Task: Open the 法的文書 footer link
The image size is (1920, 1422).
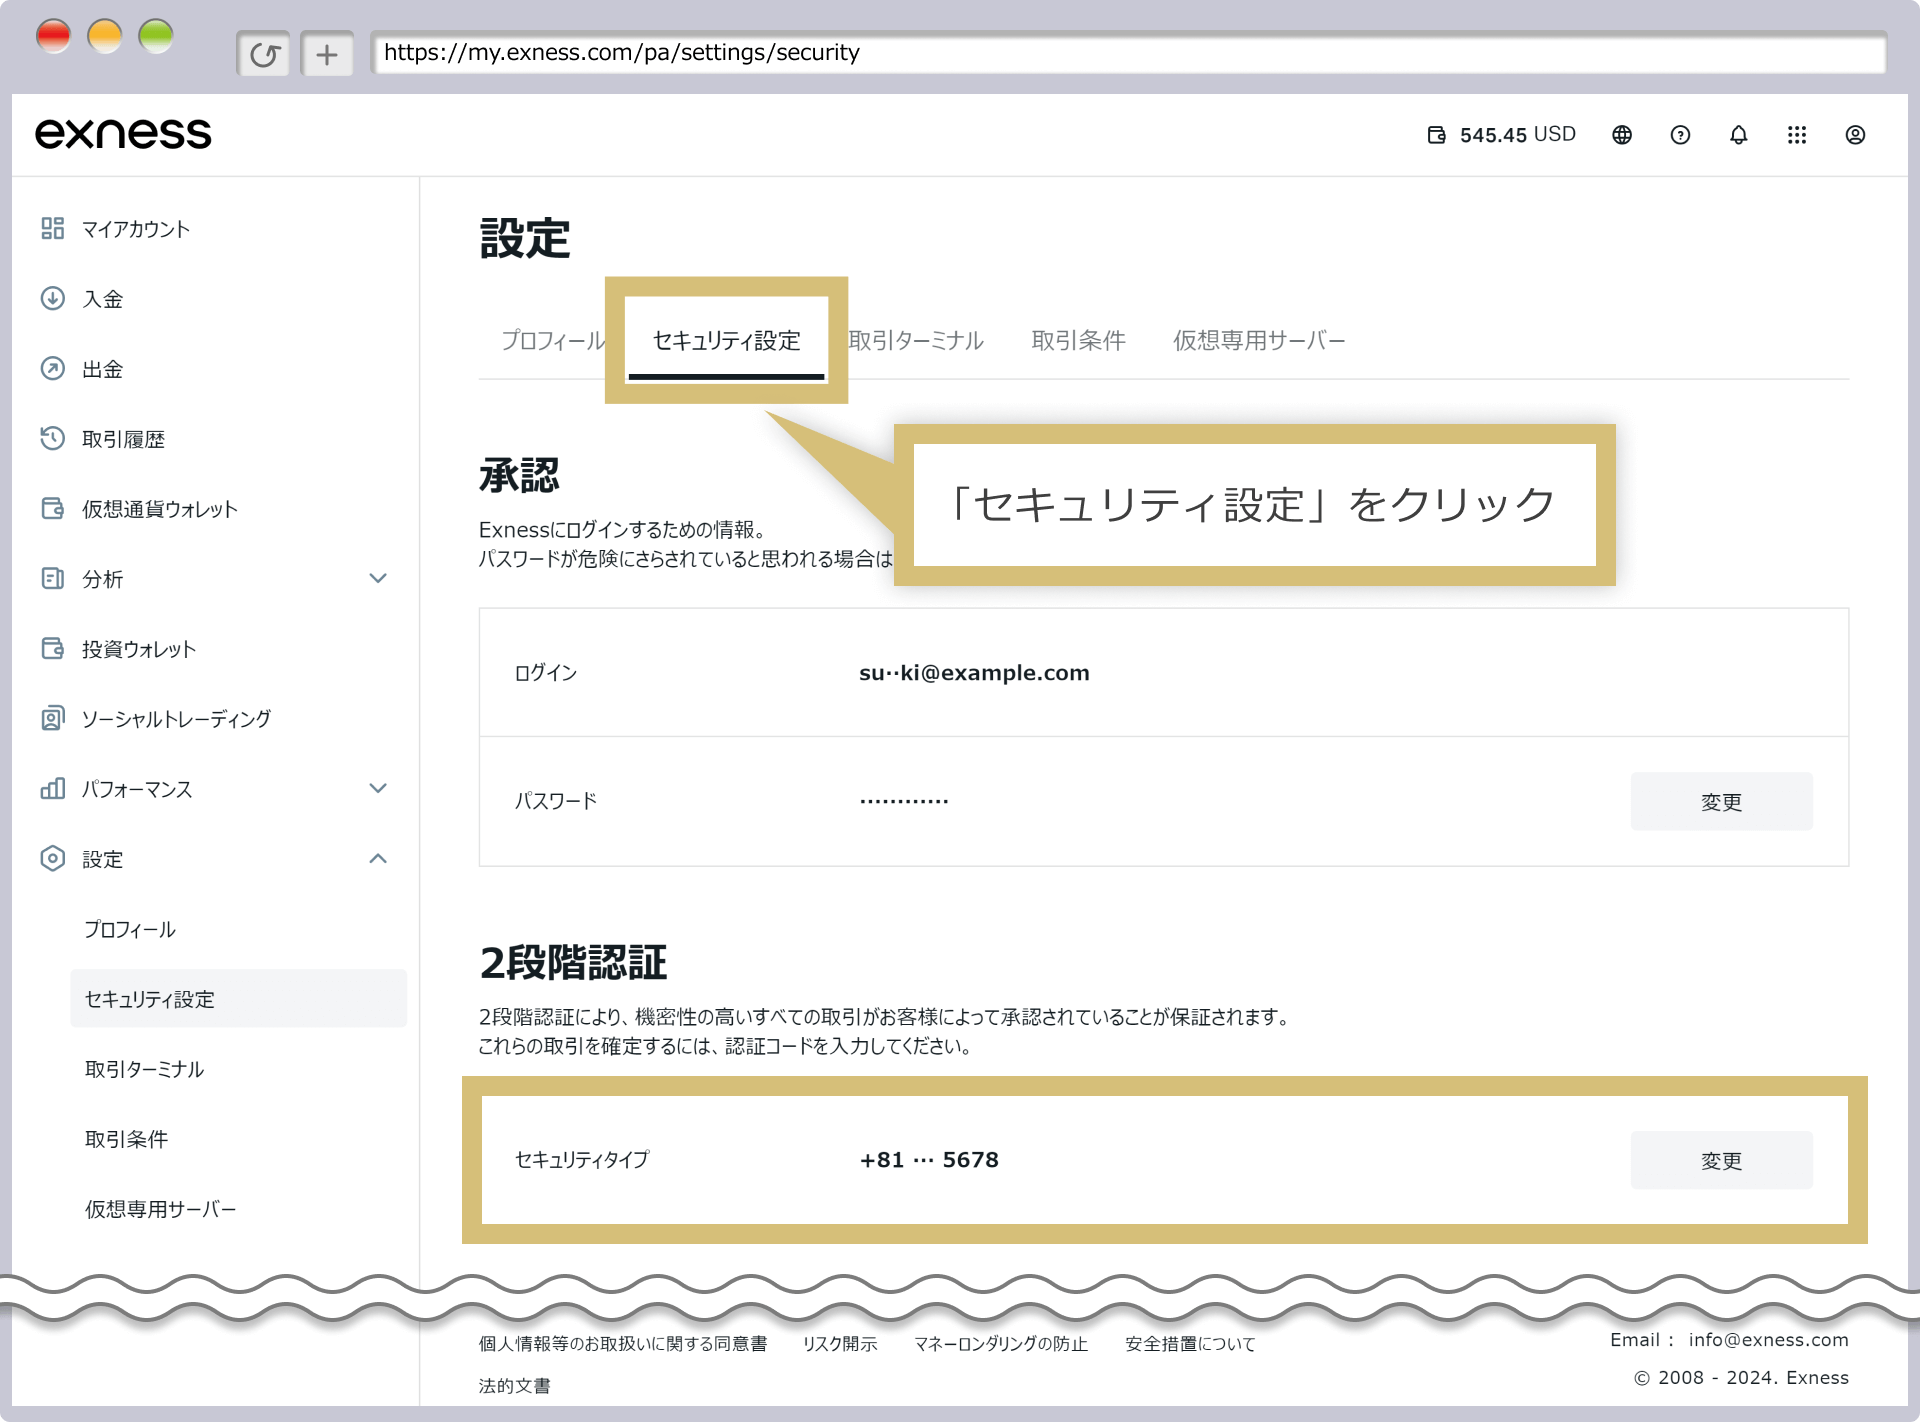Action: pyautogui.click(x=514, y=1386)
